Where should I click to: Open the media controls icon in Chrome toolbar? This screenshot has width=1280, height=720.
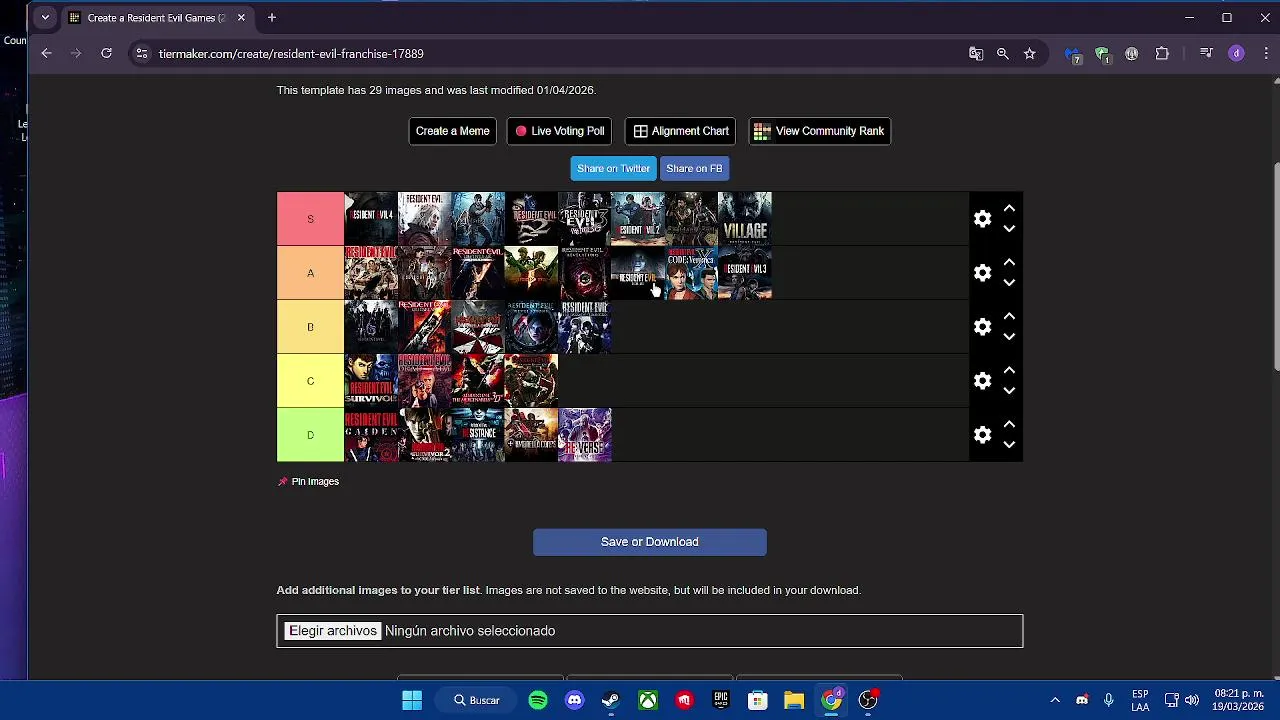click(1206, 54)
